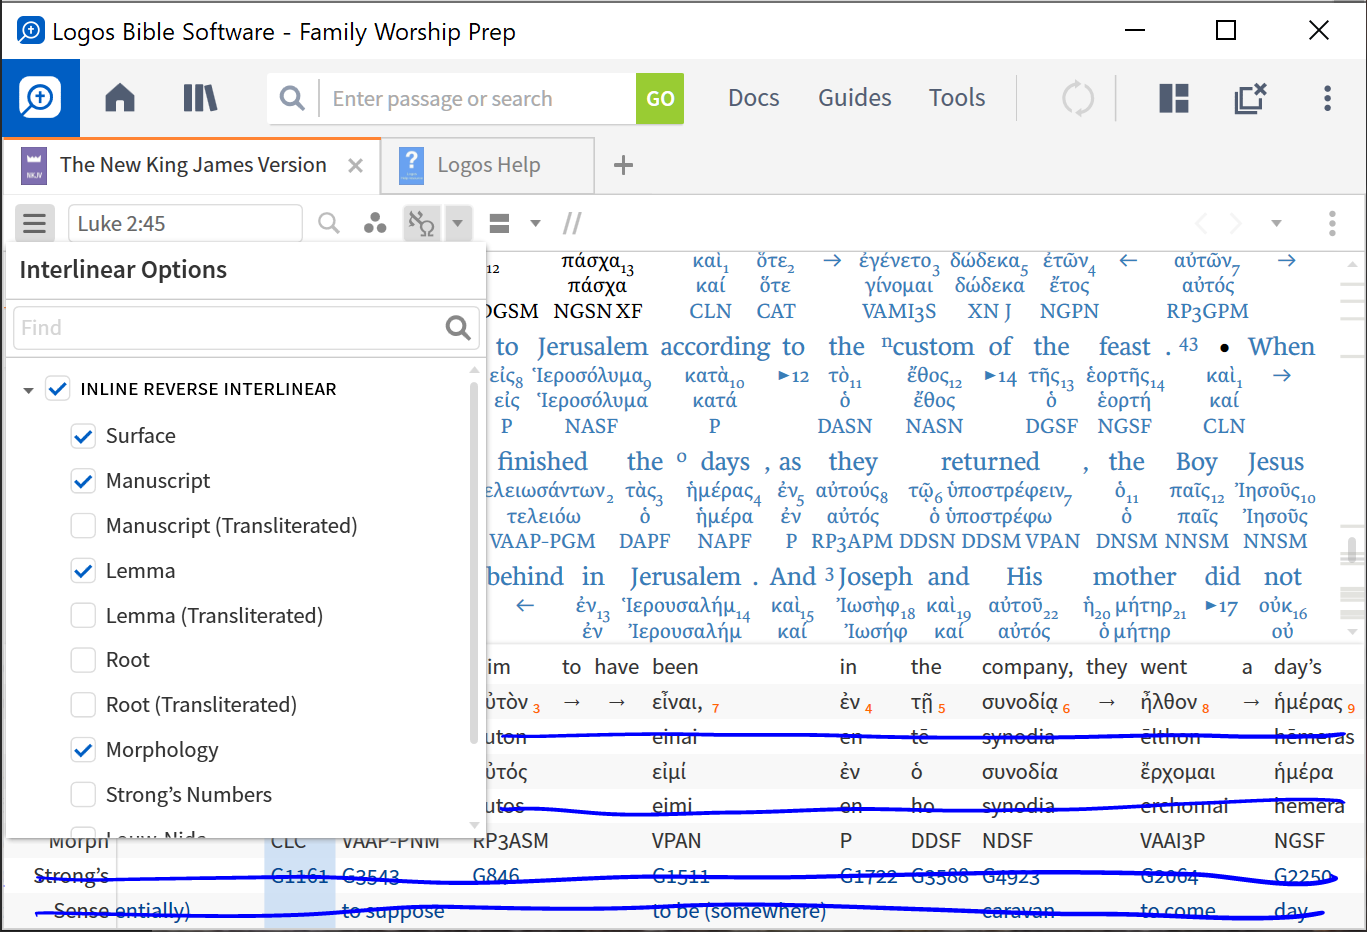Click the Find field in Interlinear Options
This screenshot has height=932, width=1367.
pos(228,327)
